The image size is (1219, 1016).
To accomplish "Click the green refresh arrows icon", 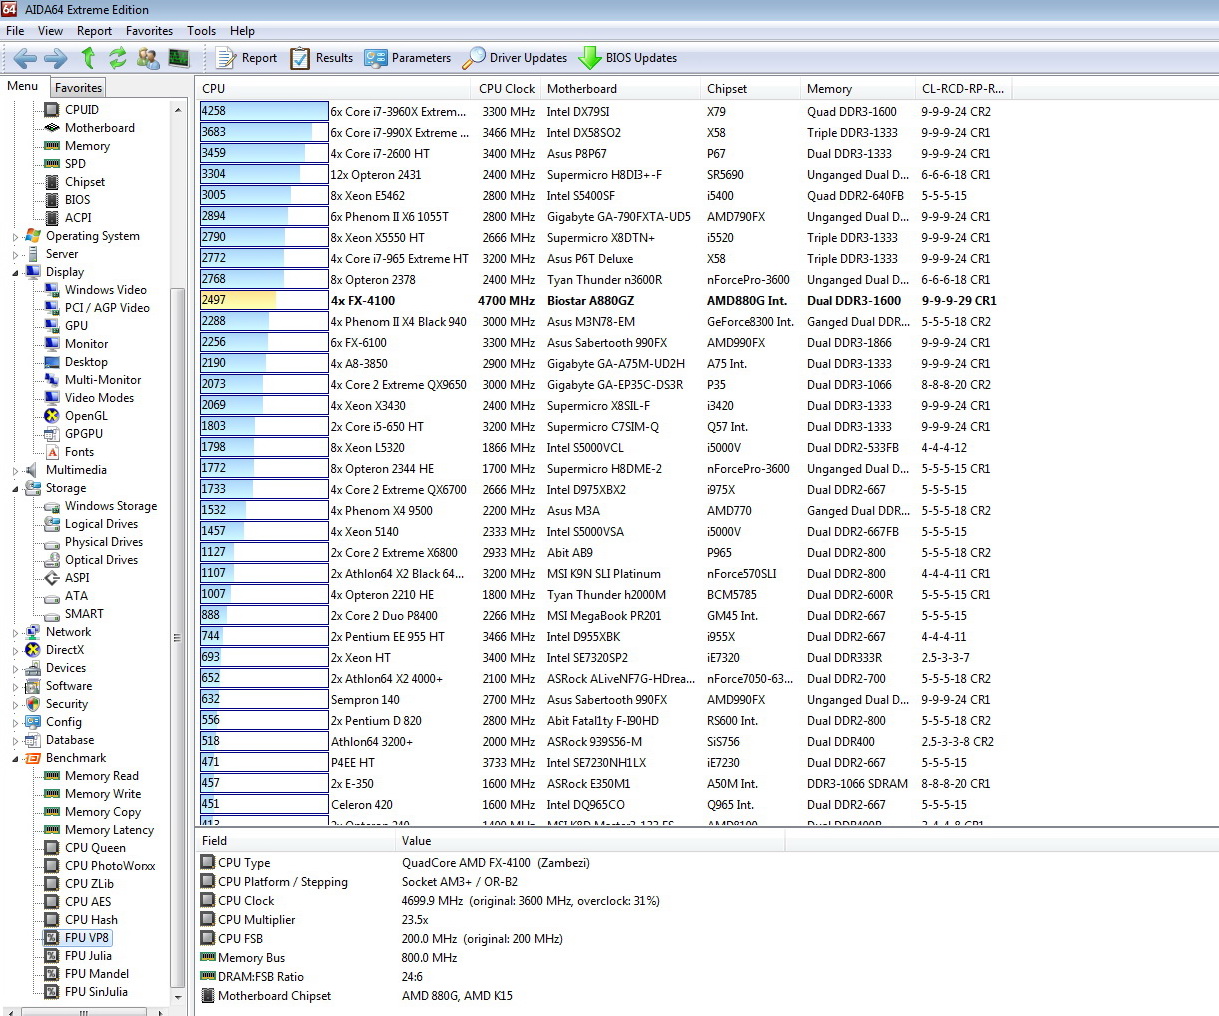I will pyautogui.click(x=117, y=58).
